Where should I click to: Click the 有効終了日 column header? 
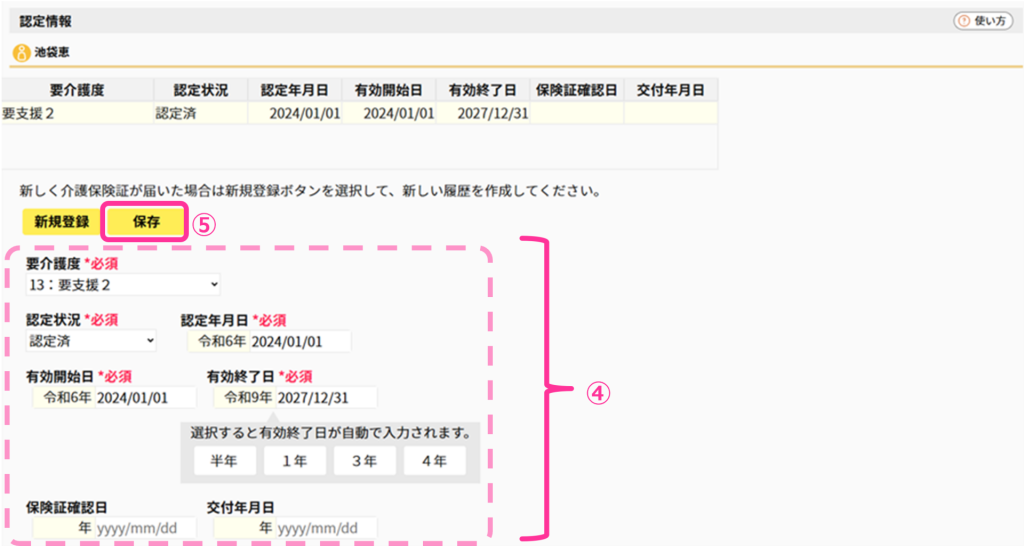pos(483,91)
